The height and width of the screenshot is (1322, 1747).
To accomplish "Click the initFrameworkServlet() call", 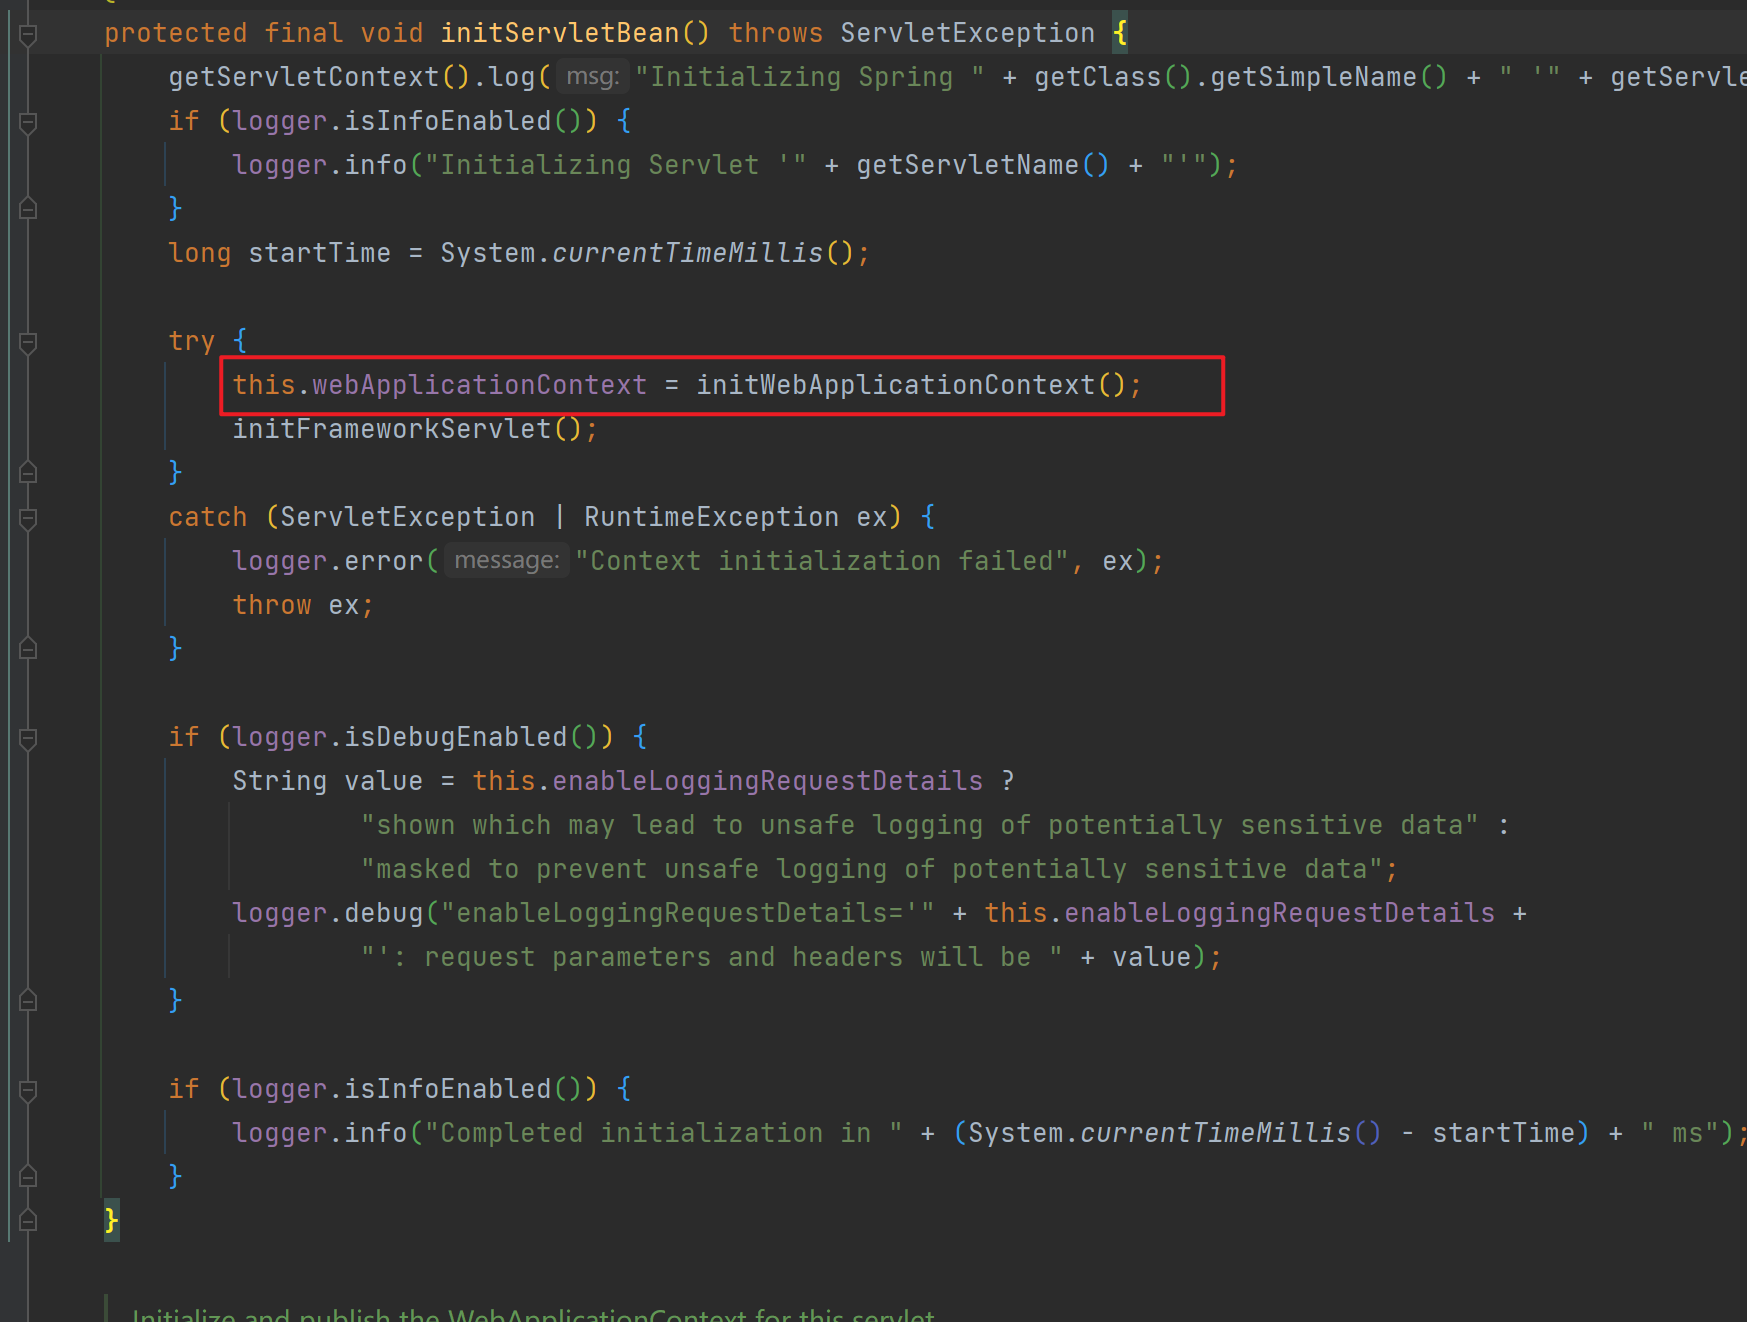I will point(407,429).
